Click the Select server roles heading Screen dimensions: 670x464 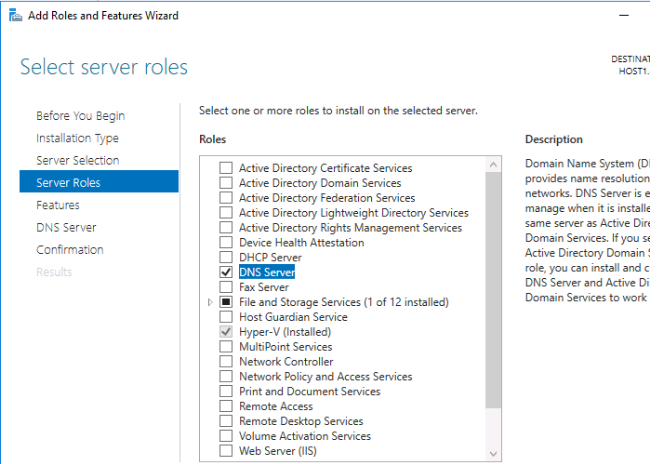point(104,67)
